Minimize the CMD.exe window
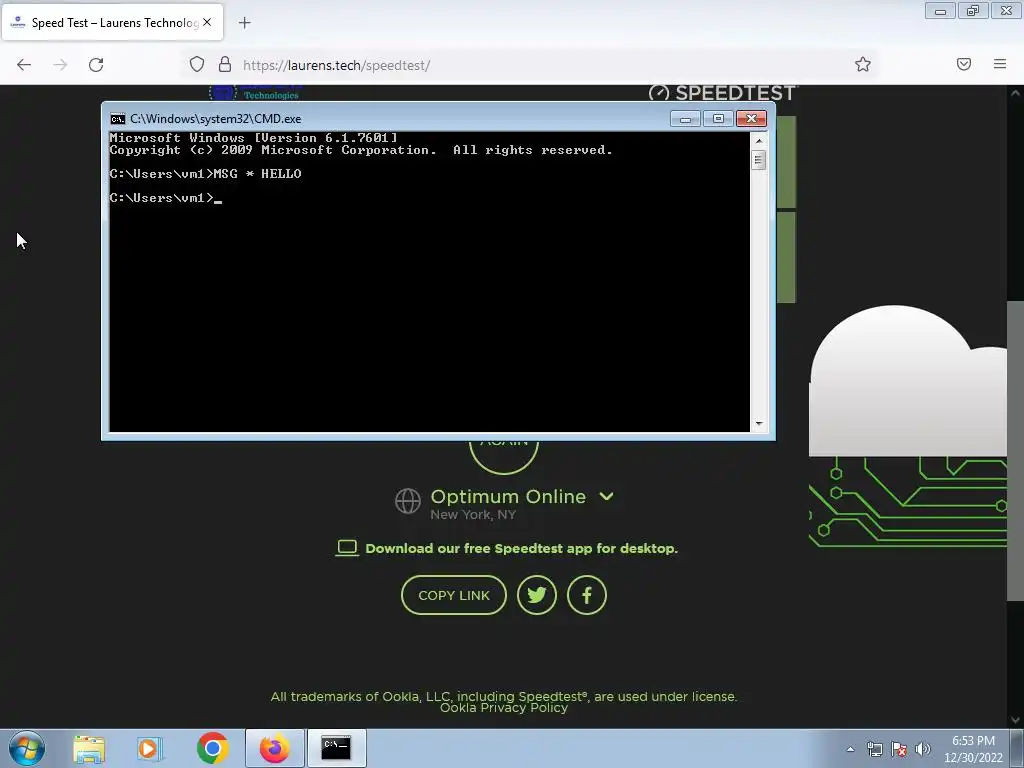Screen dimensions: 1024x768 point(685,119)
